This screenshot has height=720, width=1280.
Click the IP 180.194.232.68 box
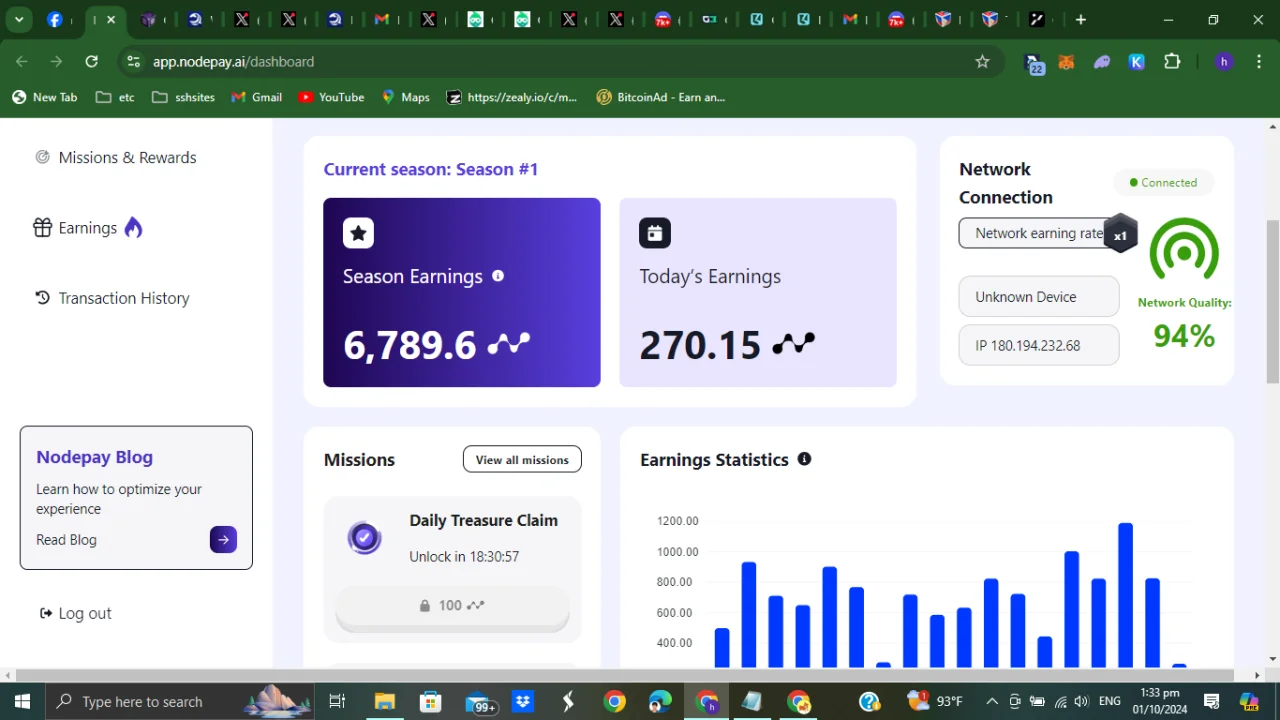click(x=1039, y=345)
